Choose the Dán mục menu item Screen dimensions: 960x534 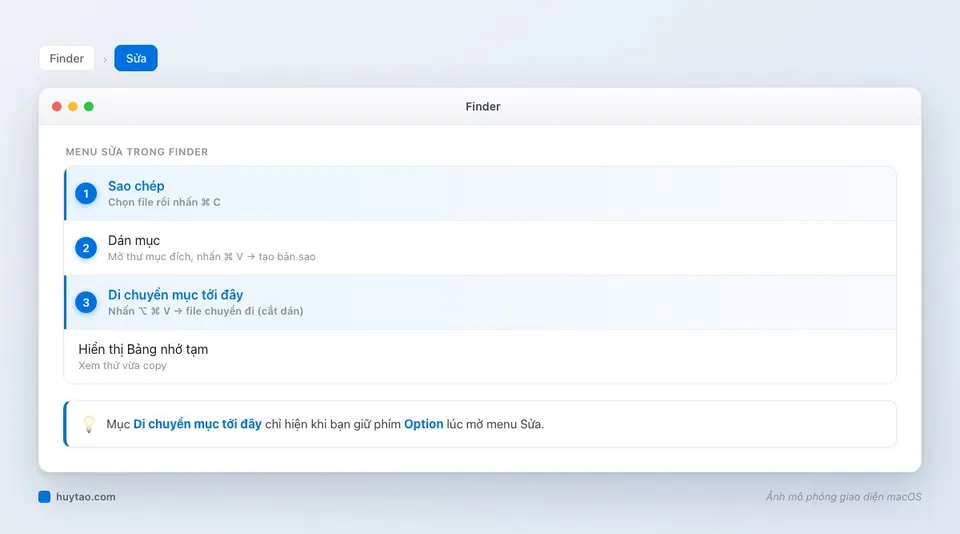[x=480, y=248]
